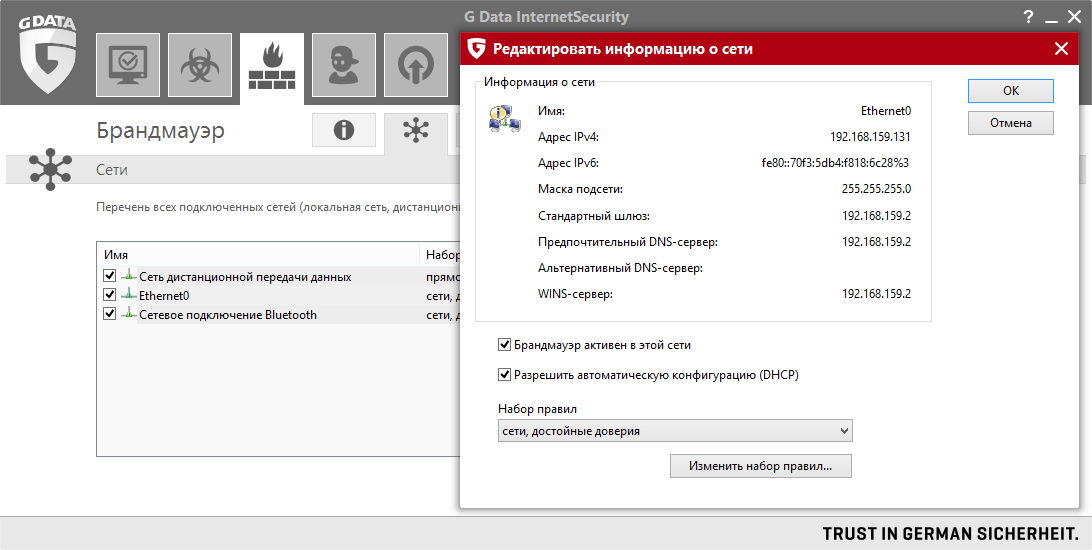Click the update arrow icon
This screenshot has height=550, width=1092.
[414, 67]
